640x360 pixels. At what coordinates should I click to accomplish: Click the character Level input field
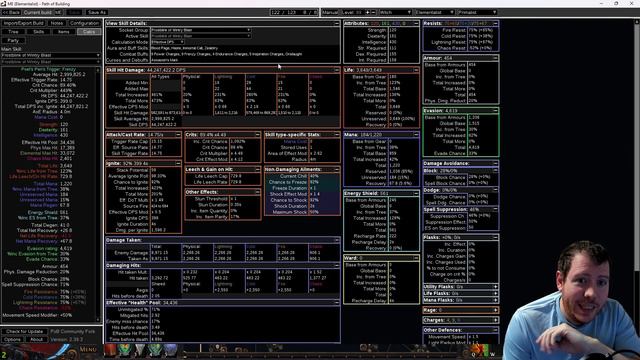(x=359, y=12)
